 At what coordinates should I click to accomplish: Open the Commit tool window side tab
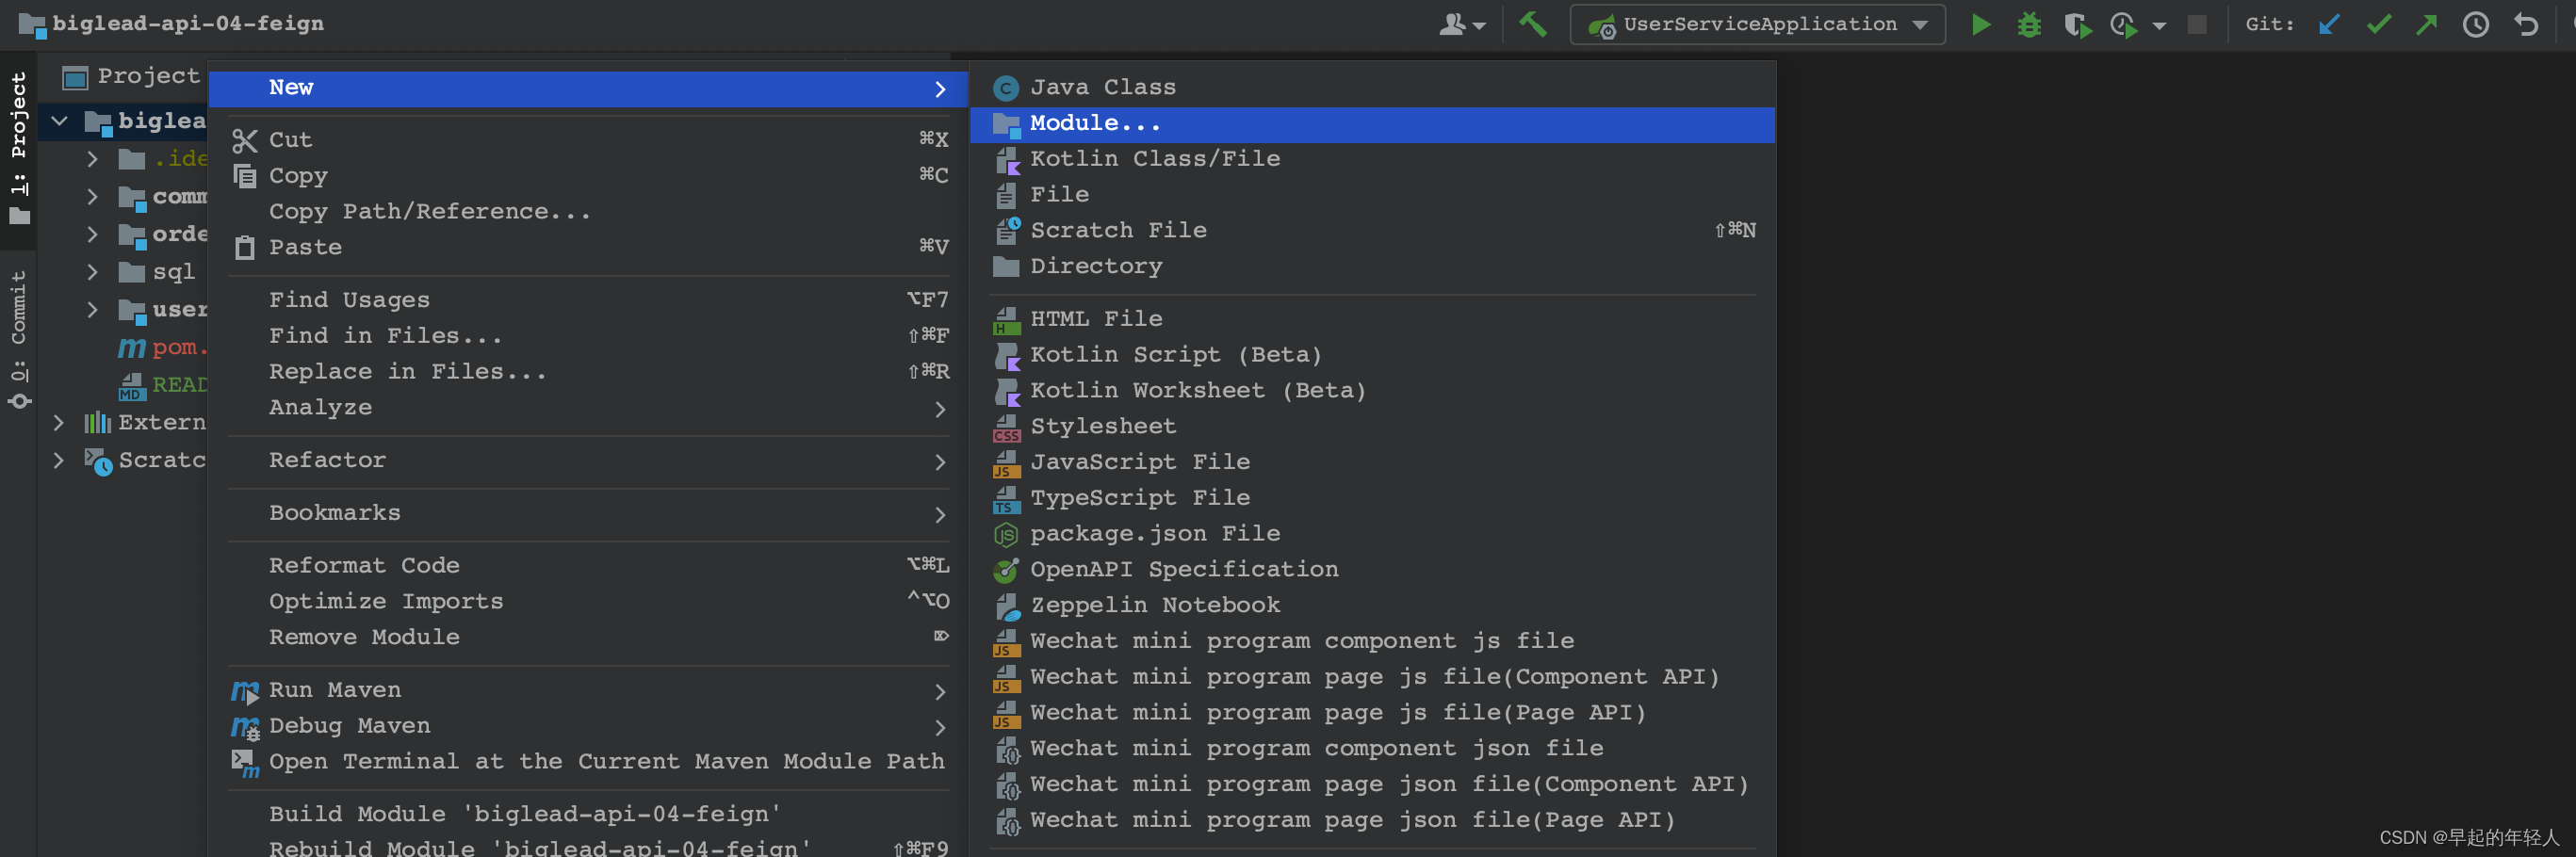click(18, 340)
